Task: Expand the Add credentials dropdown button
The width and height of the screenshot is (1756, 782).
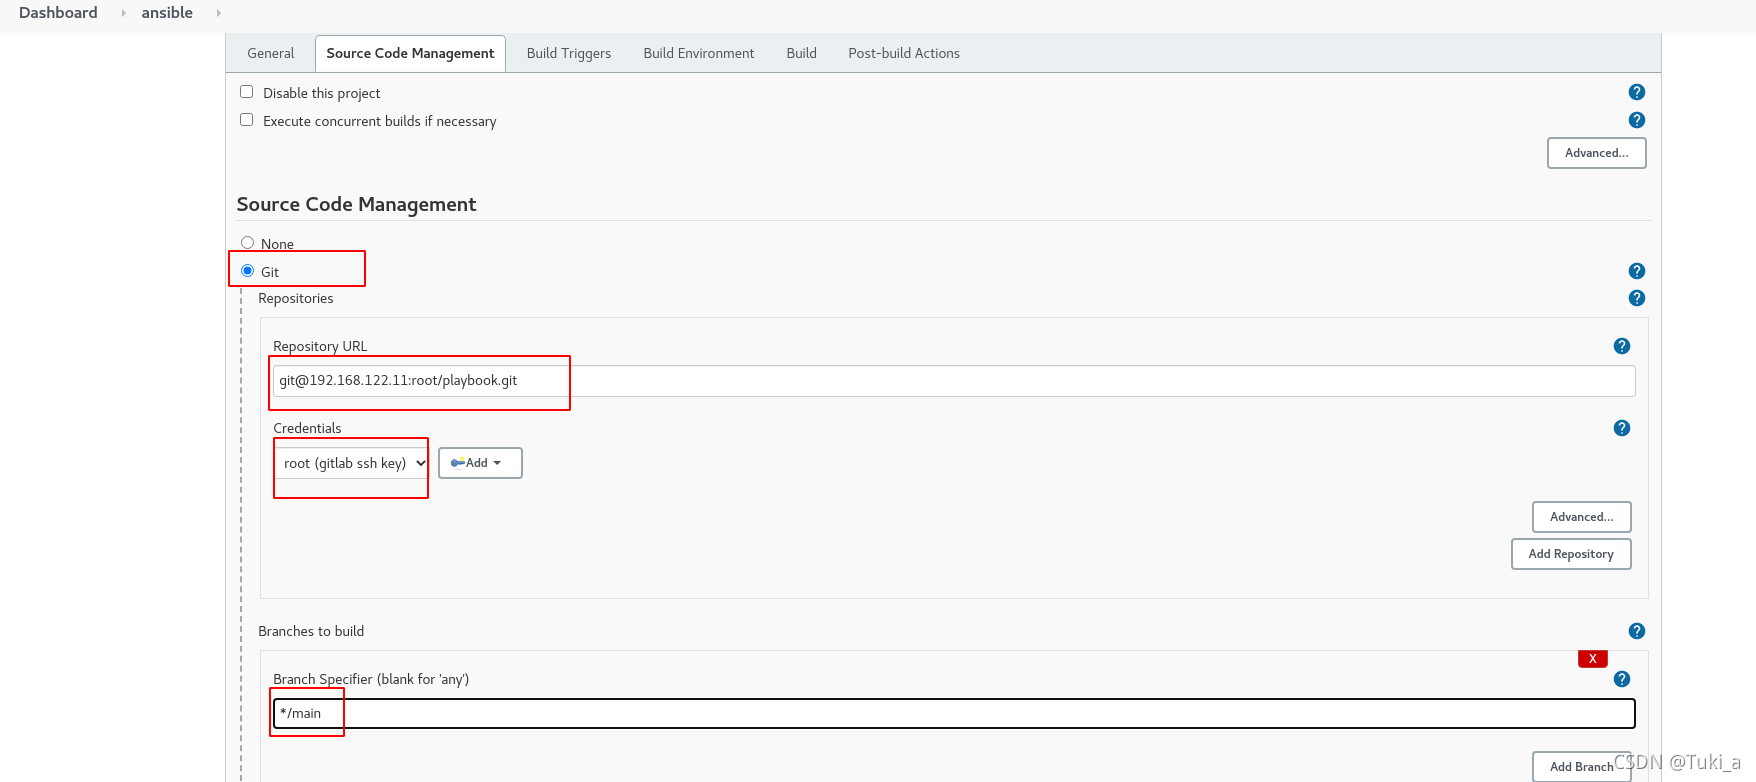Action: [x=480, y=463]
